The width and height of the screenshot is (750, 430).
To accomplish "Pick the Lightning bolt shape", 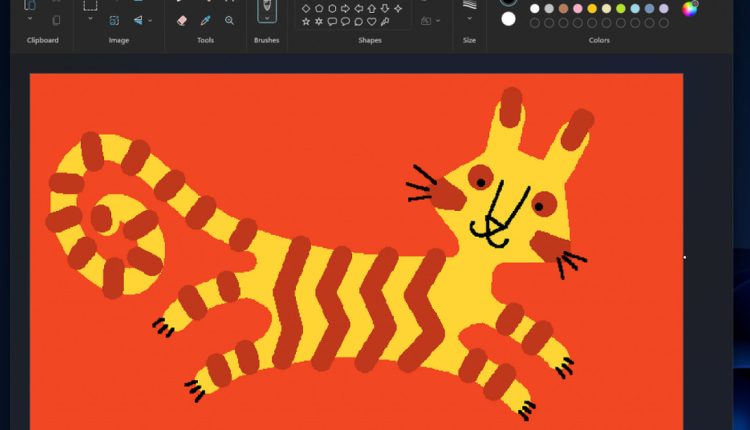I will click(x=385, y=22).
